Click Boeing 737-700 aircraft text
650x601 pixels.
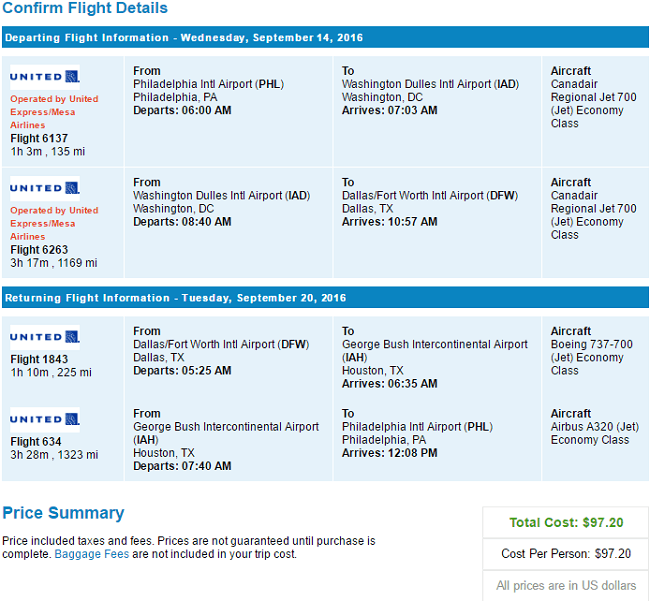(591, 344)
